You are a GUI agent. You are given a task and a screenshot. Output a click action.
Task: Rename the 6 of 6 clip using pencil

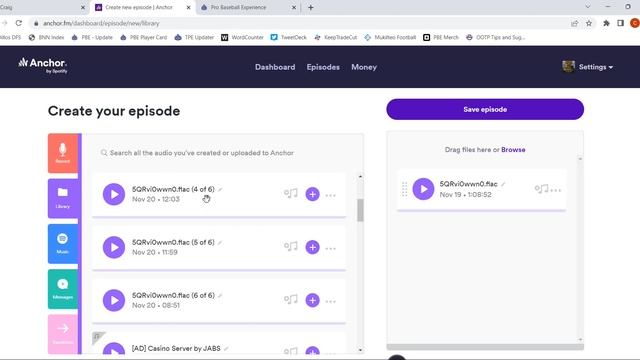220,296
